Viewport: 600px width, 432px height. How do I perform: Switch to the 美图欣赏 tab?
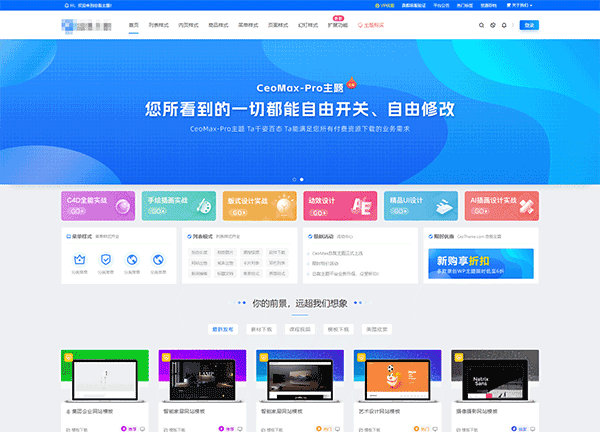[x=377, y=329]
